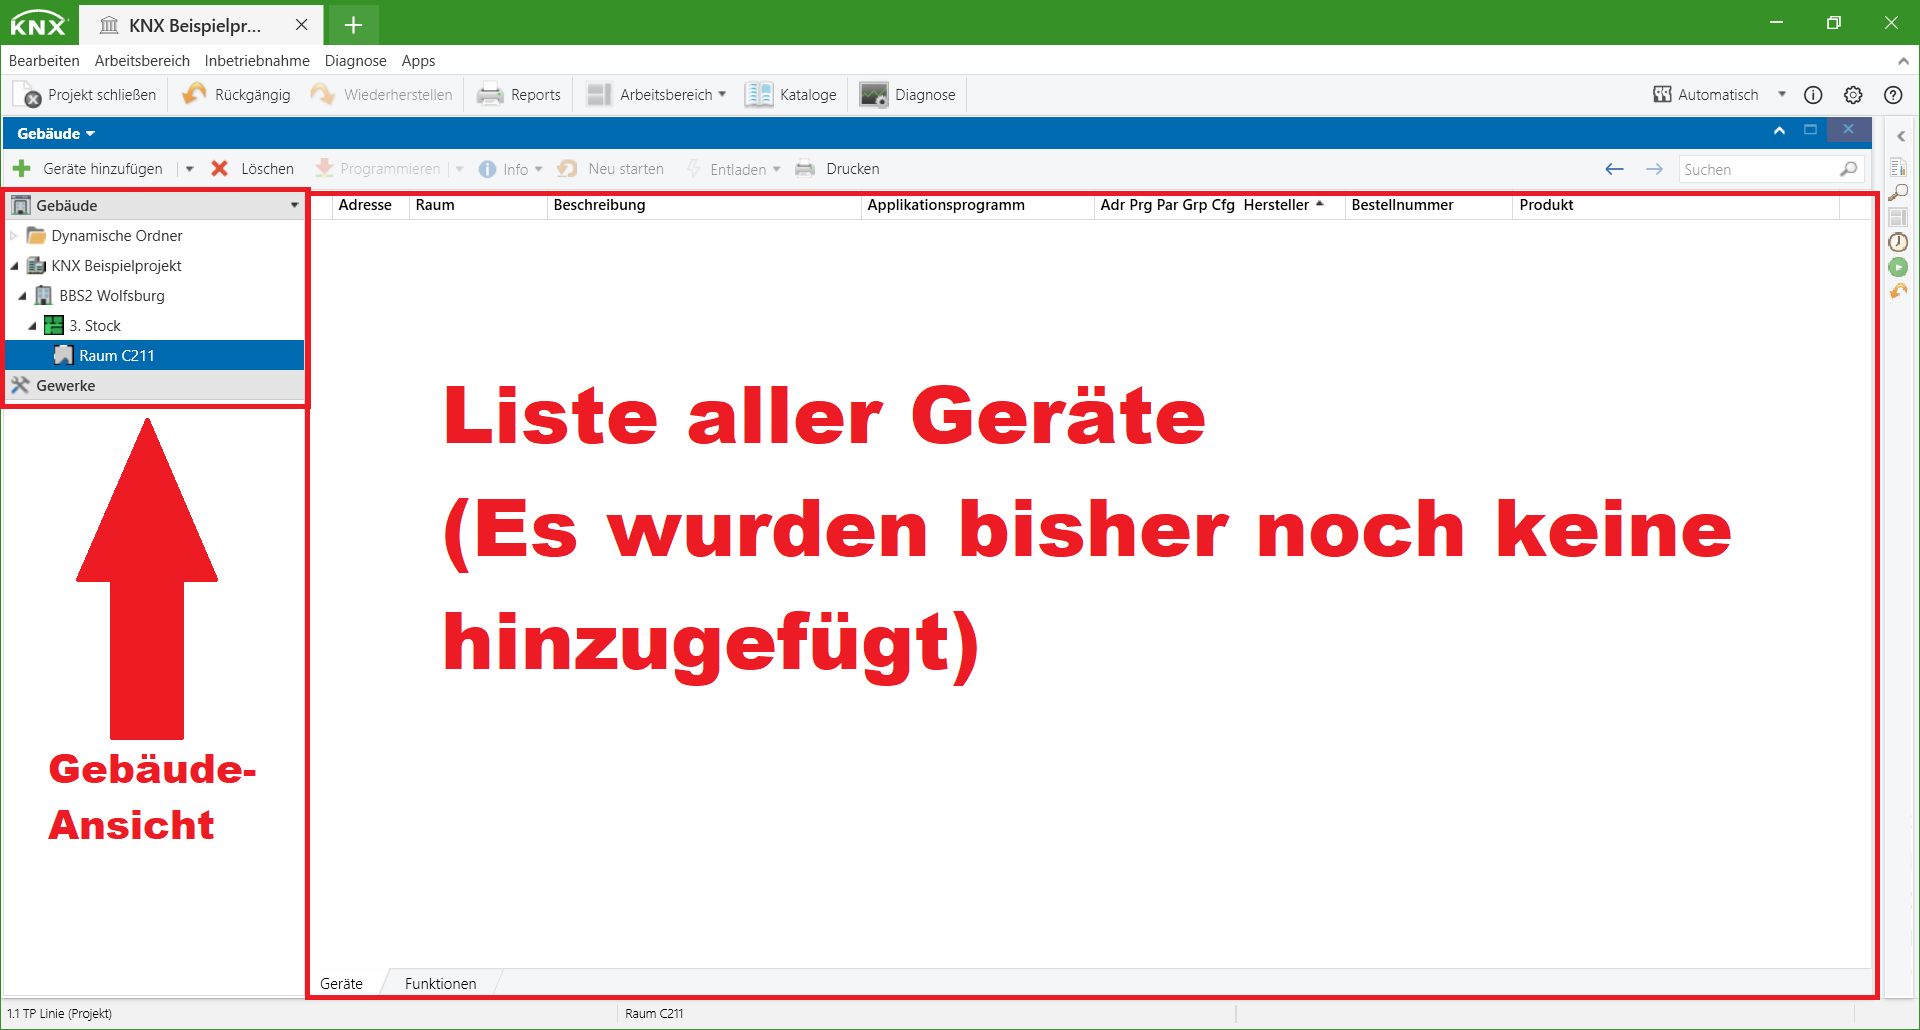Sort by the Hersteller column header

click(x=1276, y=205)
